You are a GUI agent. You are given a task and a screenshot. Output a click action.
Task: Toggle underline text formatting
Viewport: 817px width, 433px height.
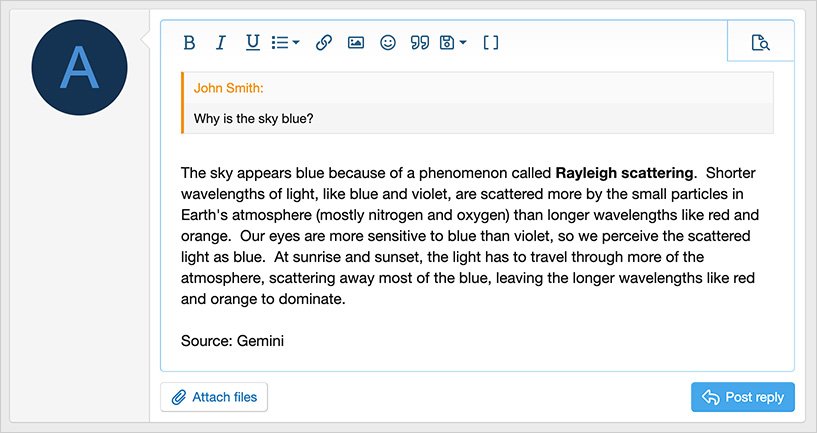tap(253, 43)
